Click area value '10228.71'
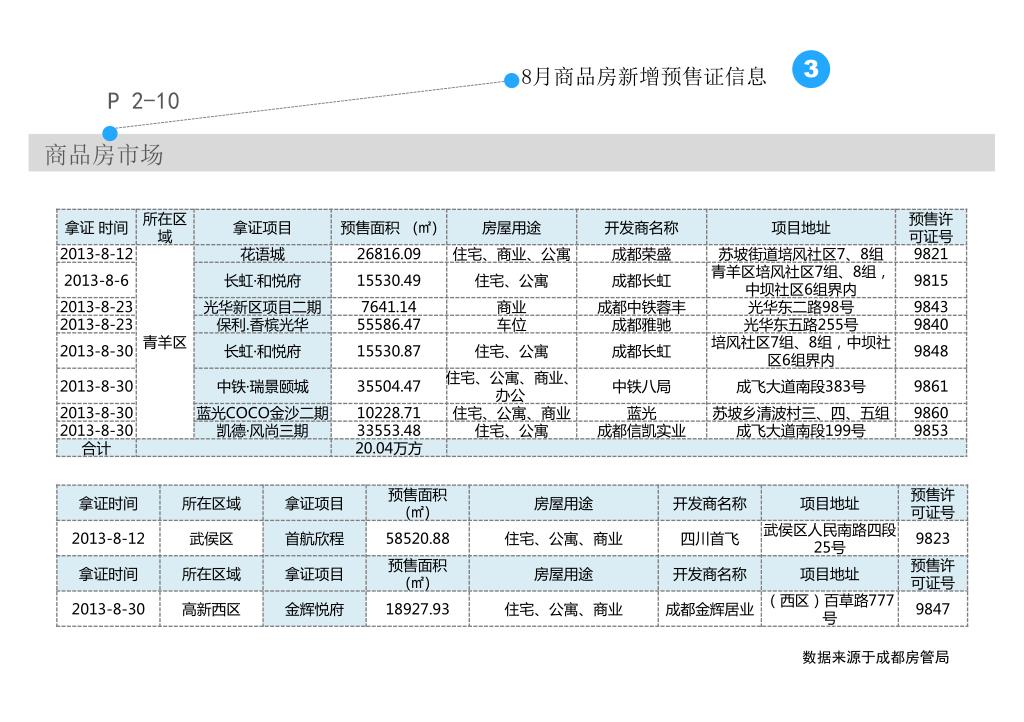This screenshot has width=1024, height=722. point(389,413)
